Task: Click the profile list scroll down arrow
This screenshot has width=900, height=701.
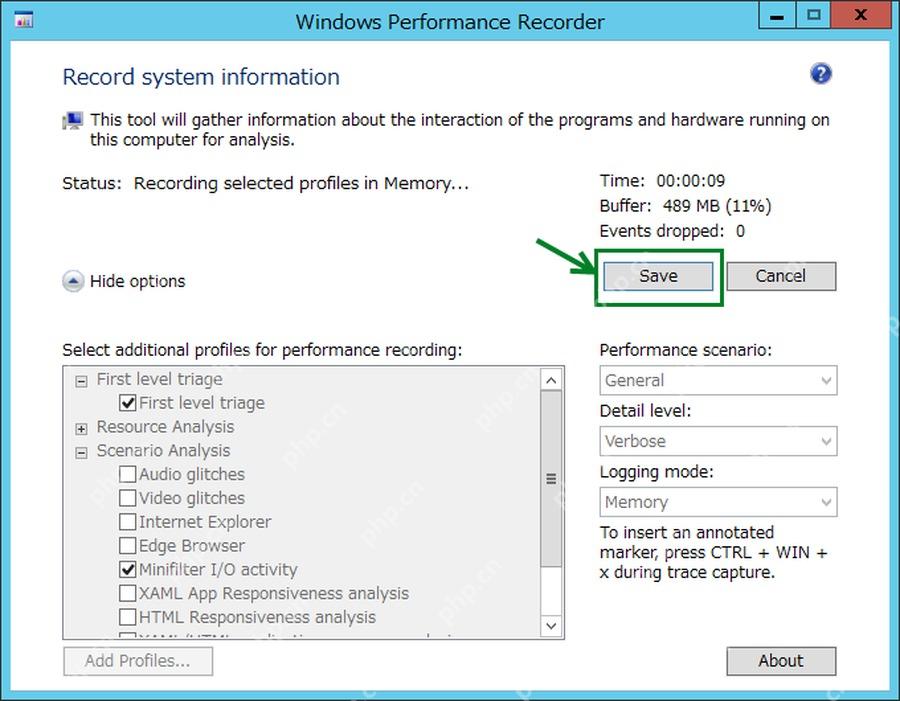Action: (551, 626)
